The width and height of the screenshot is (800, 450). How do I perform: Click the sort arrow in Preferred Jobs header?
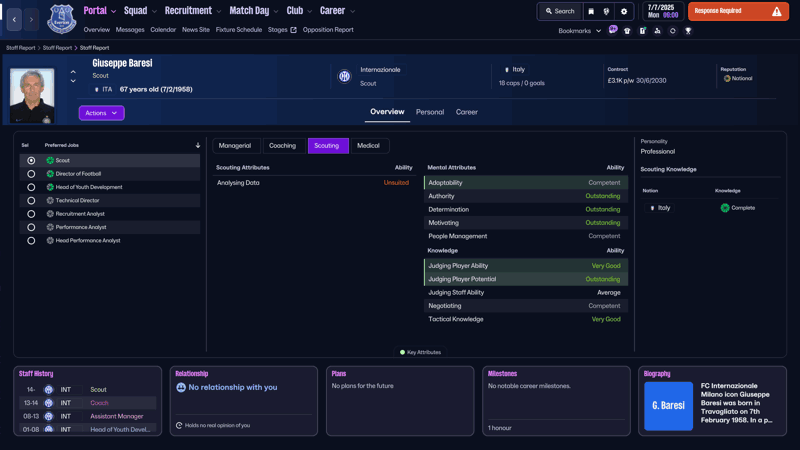(198, 145)
